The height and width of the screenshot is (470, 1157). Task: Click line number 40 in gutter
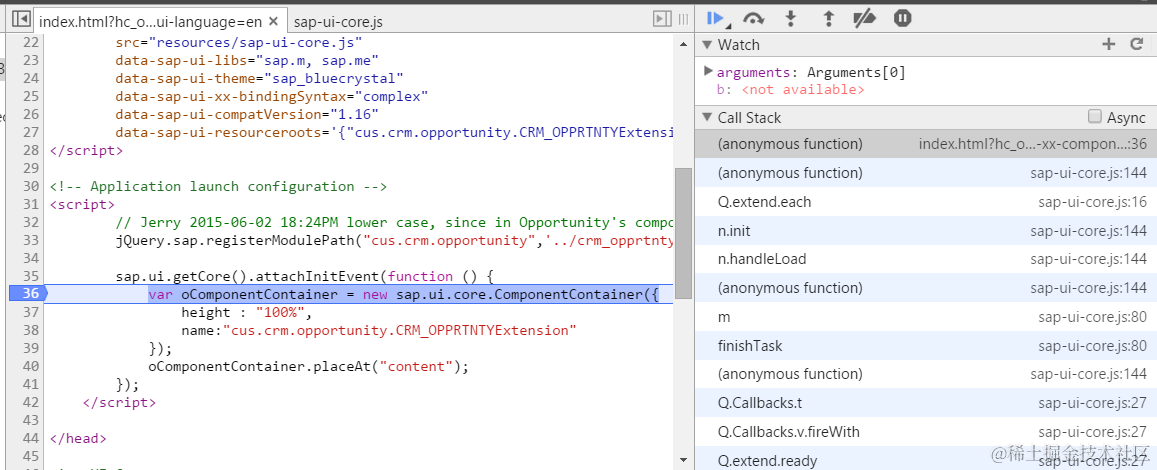[30, 366]
